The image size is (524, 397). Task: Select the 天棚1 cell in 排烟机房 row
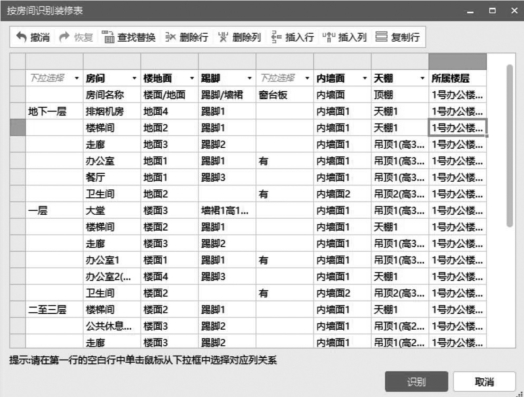[x=400, y=111]
